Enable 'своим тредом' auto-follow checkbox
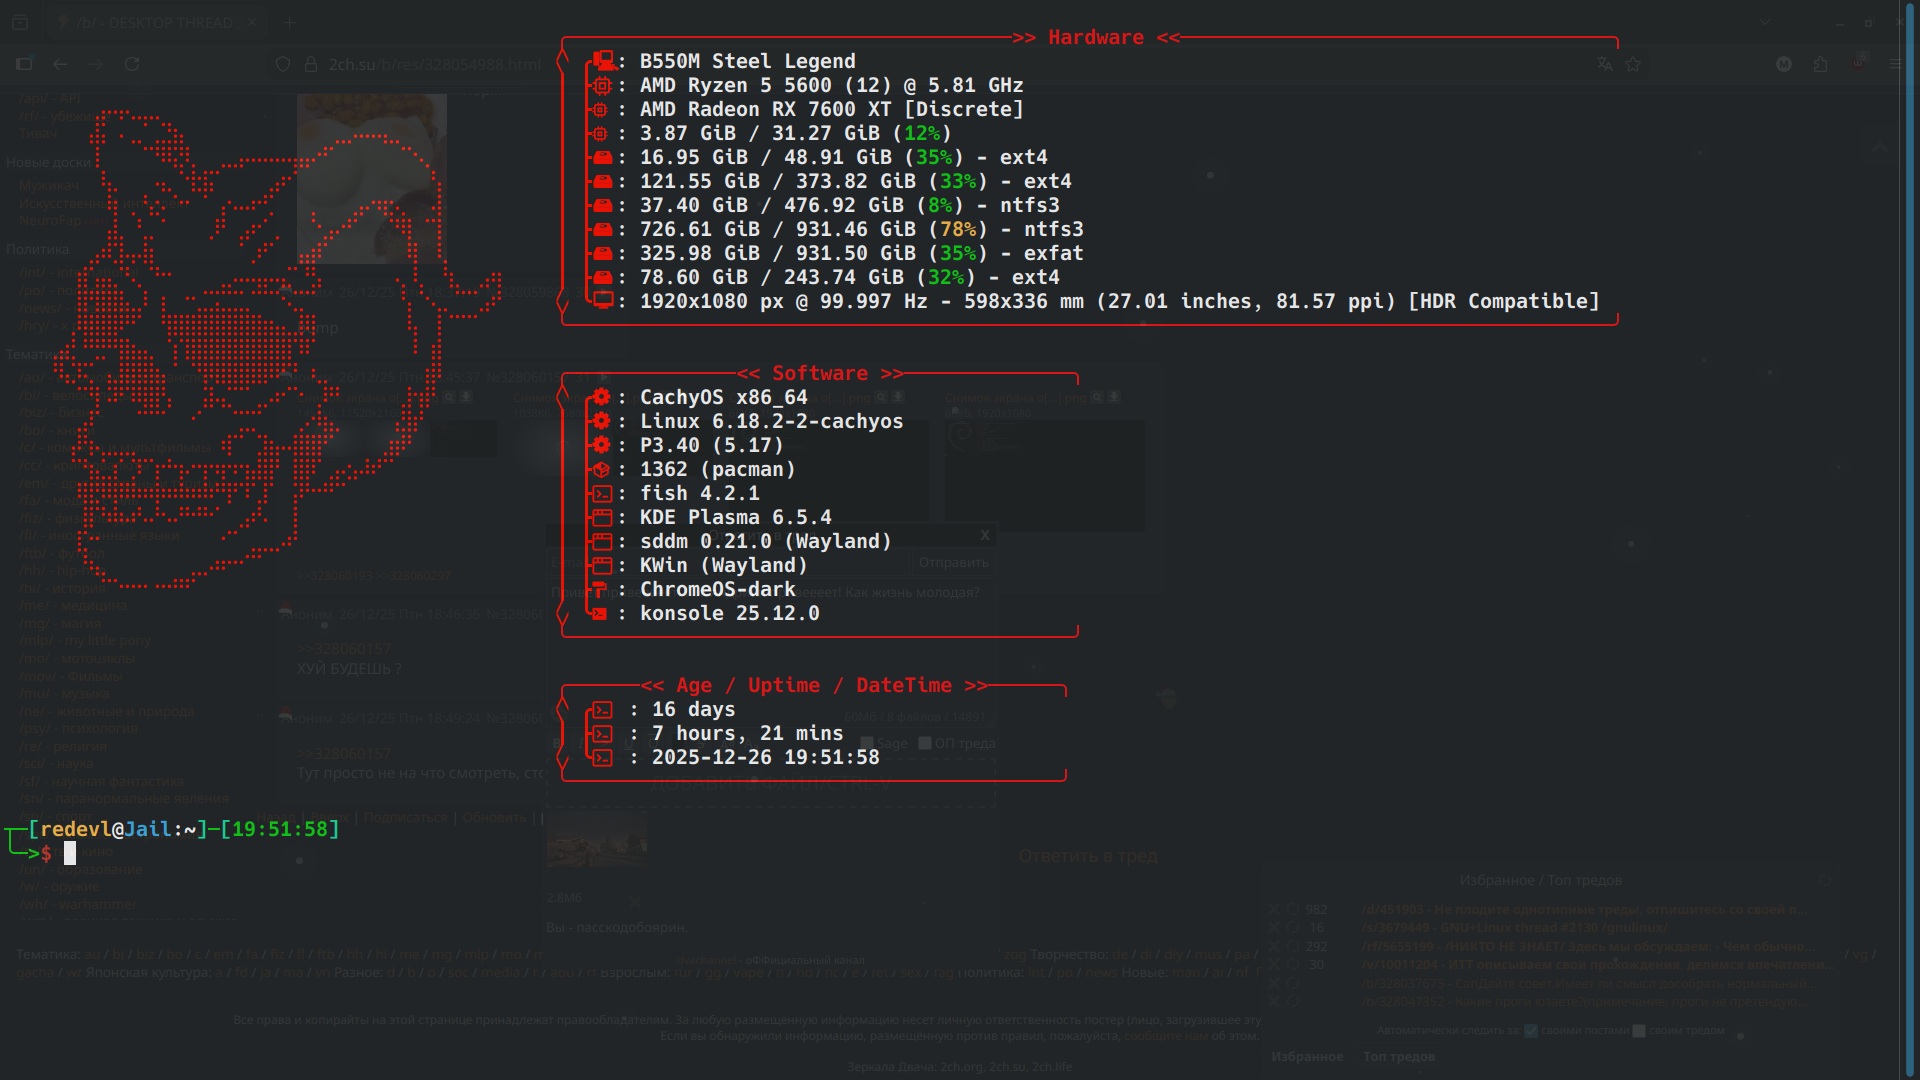Screen dimensions: 1920x1080 (x=1639, y=1030)
